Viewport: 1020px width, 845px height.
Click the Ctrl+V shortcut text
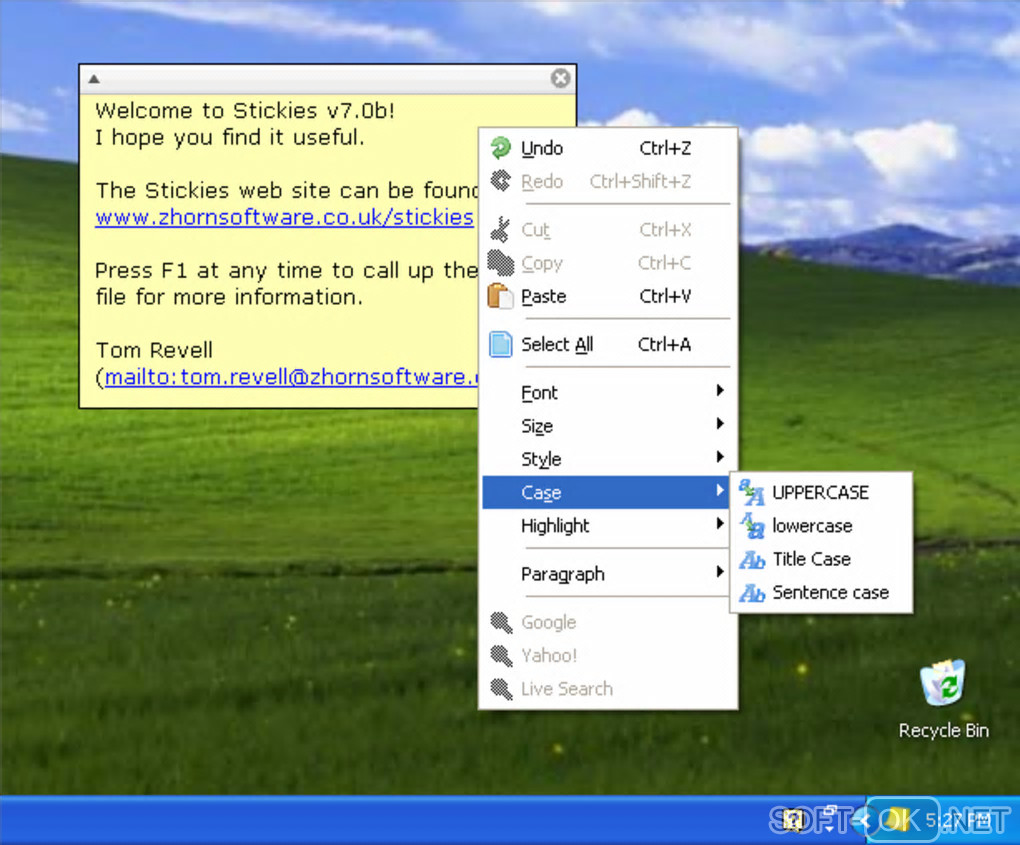665,296
